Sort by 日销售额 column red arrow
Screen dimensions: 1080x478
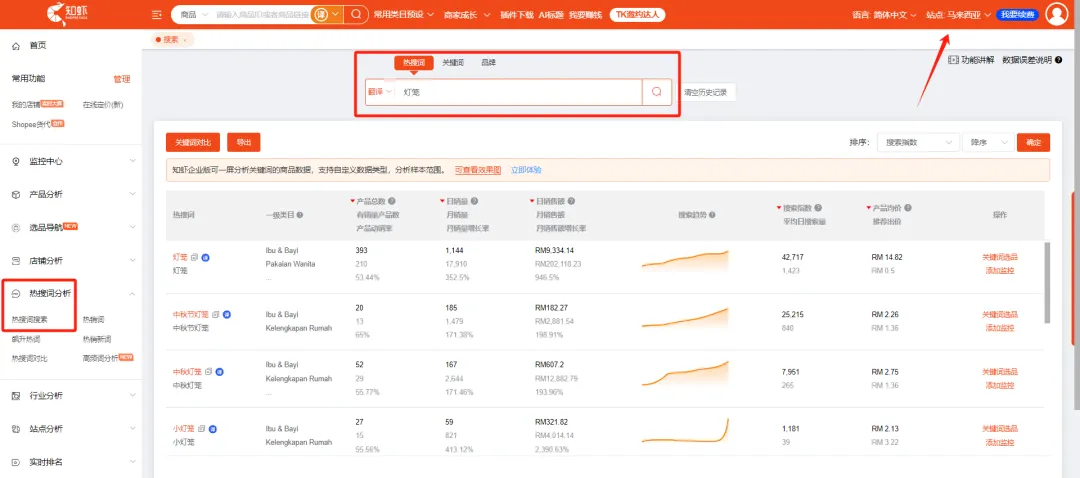532,201
